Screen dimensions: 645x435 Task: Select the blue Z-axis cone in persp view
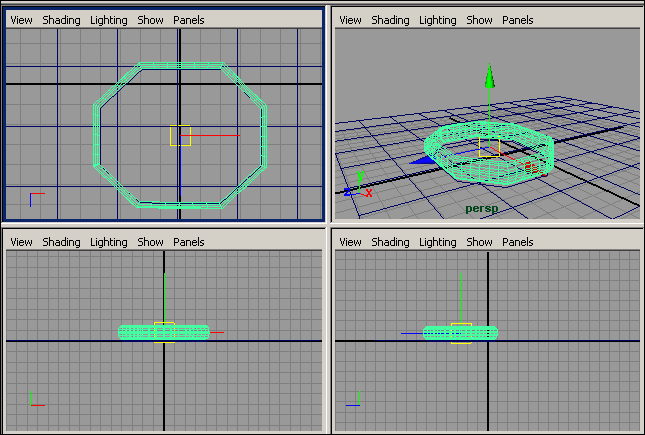click(422, 161)
